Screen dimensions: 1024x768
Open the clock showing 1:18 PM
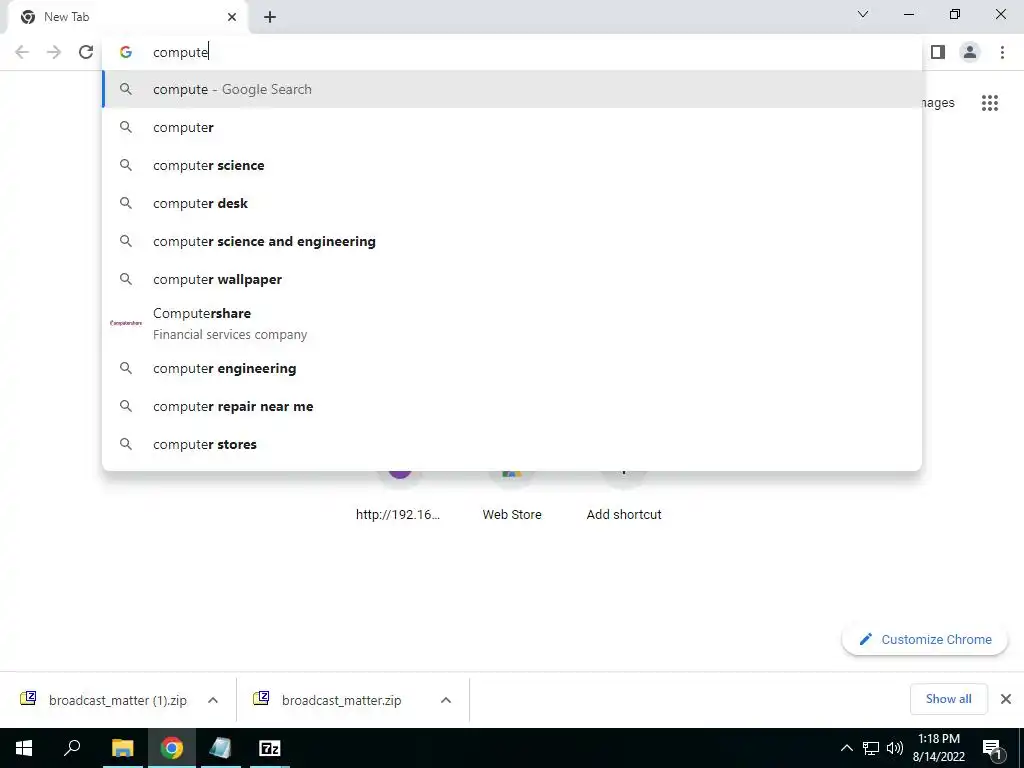938,748
